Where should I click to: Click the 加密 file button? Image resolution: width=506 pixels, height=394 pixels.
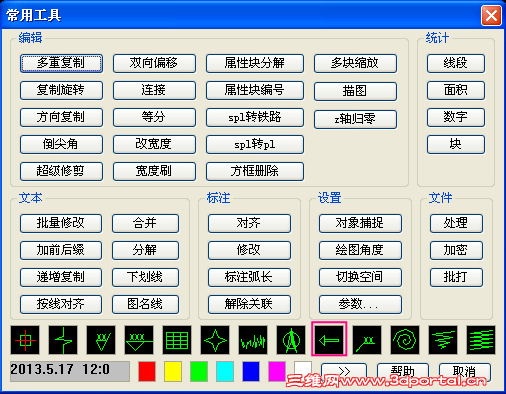coord(456,250)
